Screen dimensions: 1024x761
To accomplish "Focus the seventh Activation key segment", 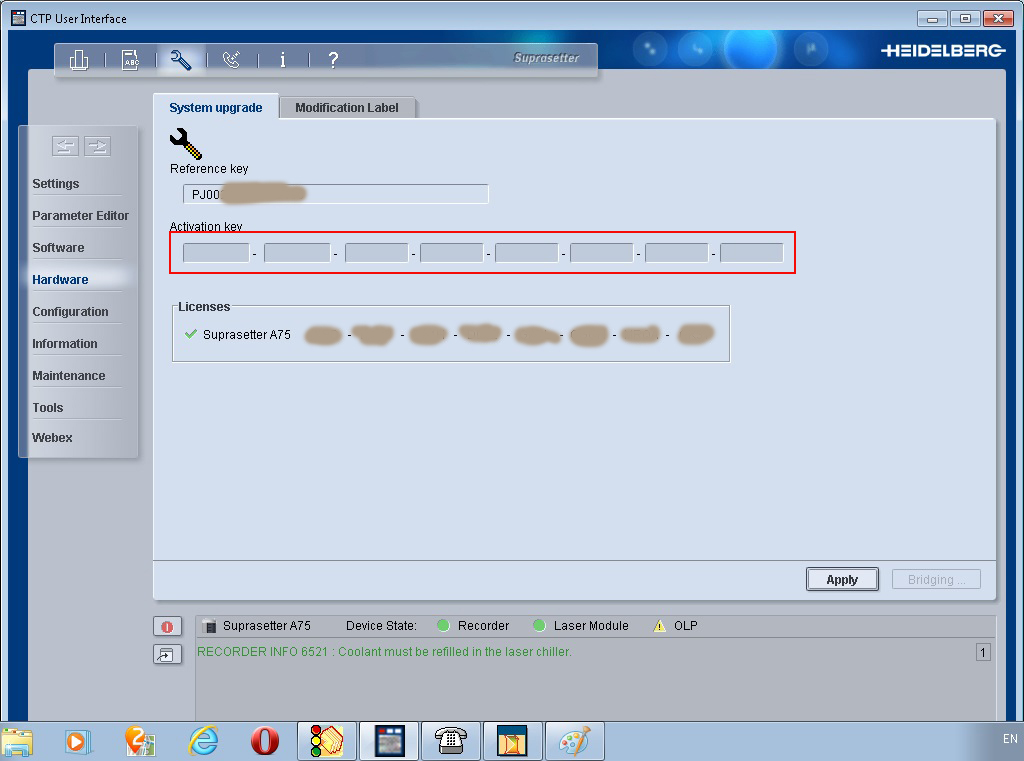I will tap(677, 253).
